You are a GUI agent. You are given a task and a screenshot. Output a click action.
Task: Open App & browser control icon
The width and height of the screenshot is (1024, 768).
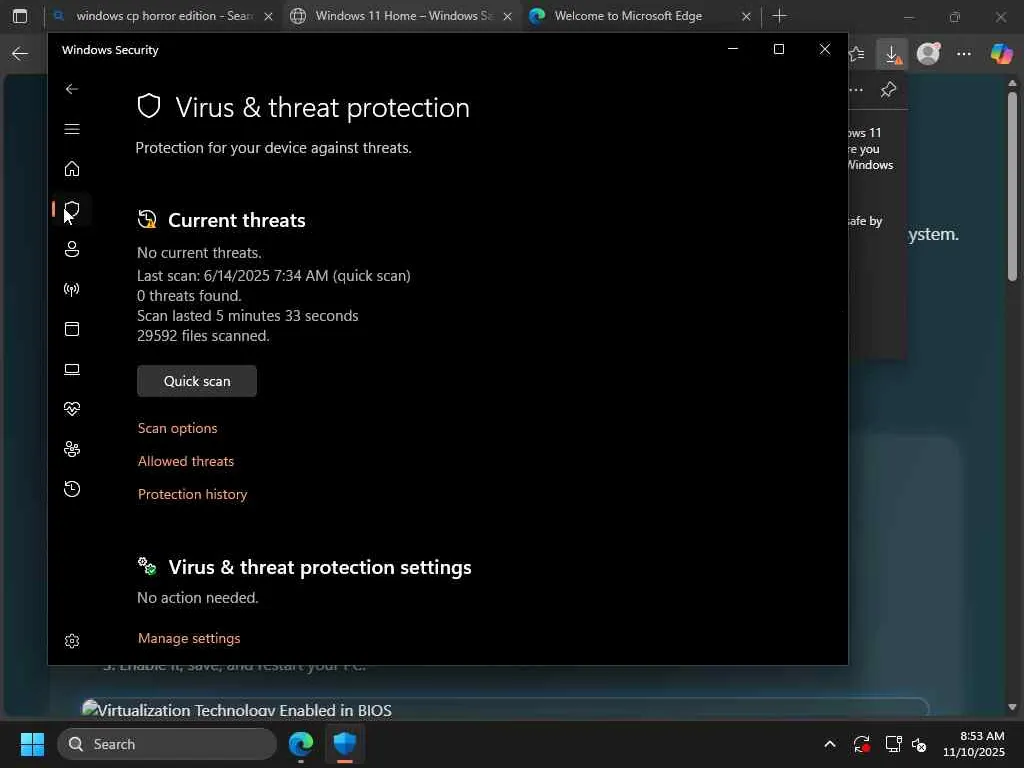pyautogui.click(x=72, y=328)
